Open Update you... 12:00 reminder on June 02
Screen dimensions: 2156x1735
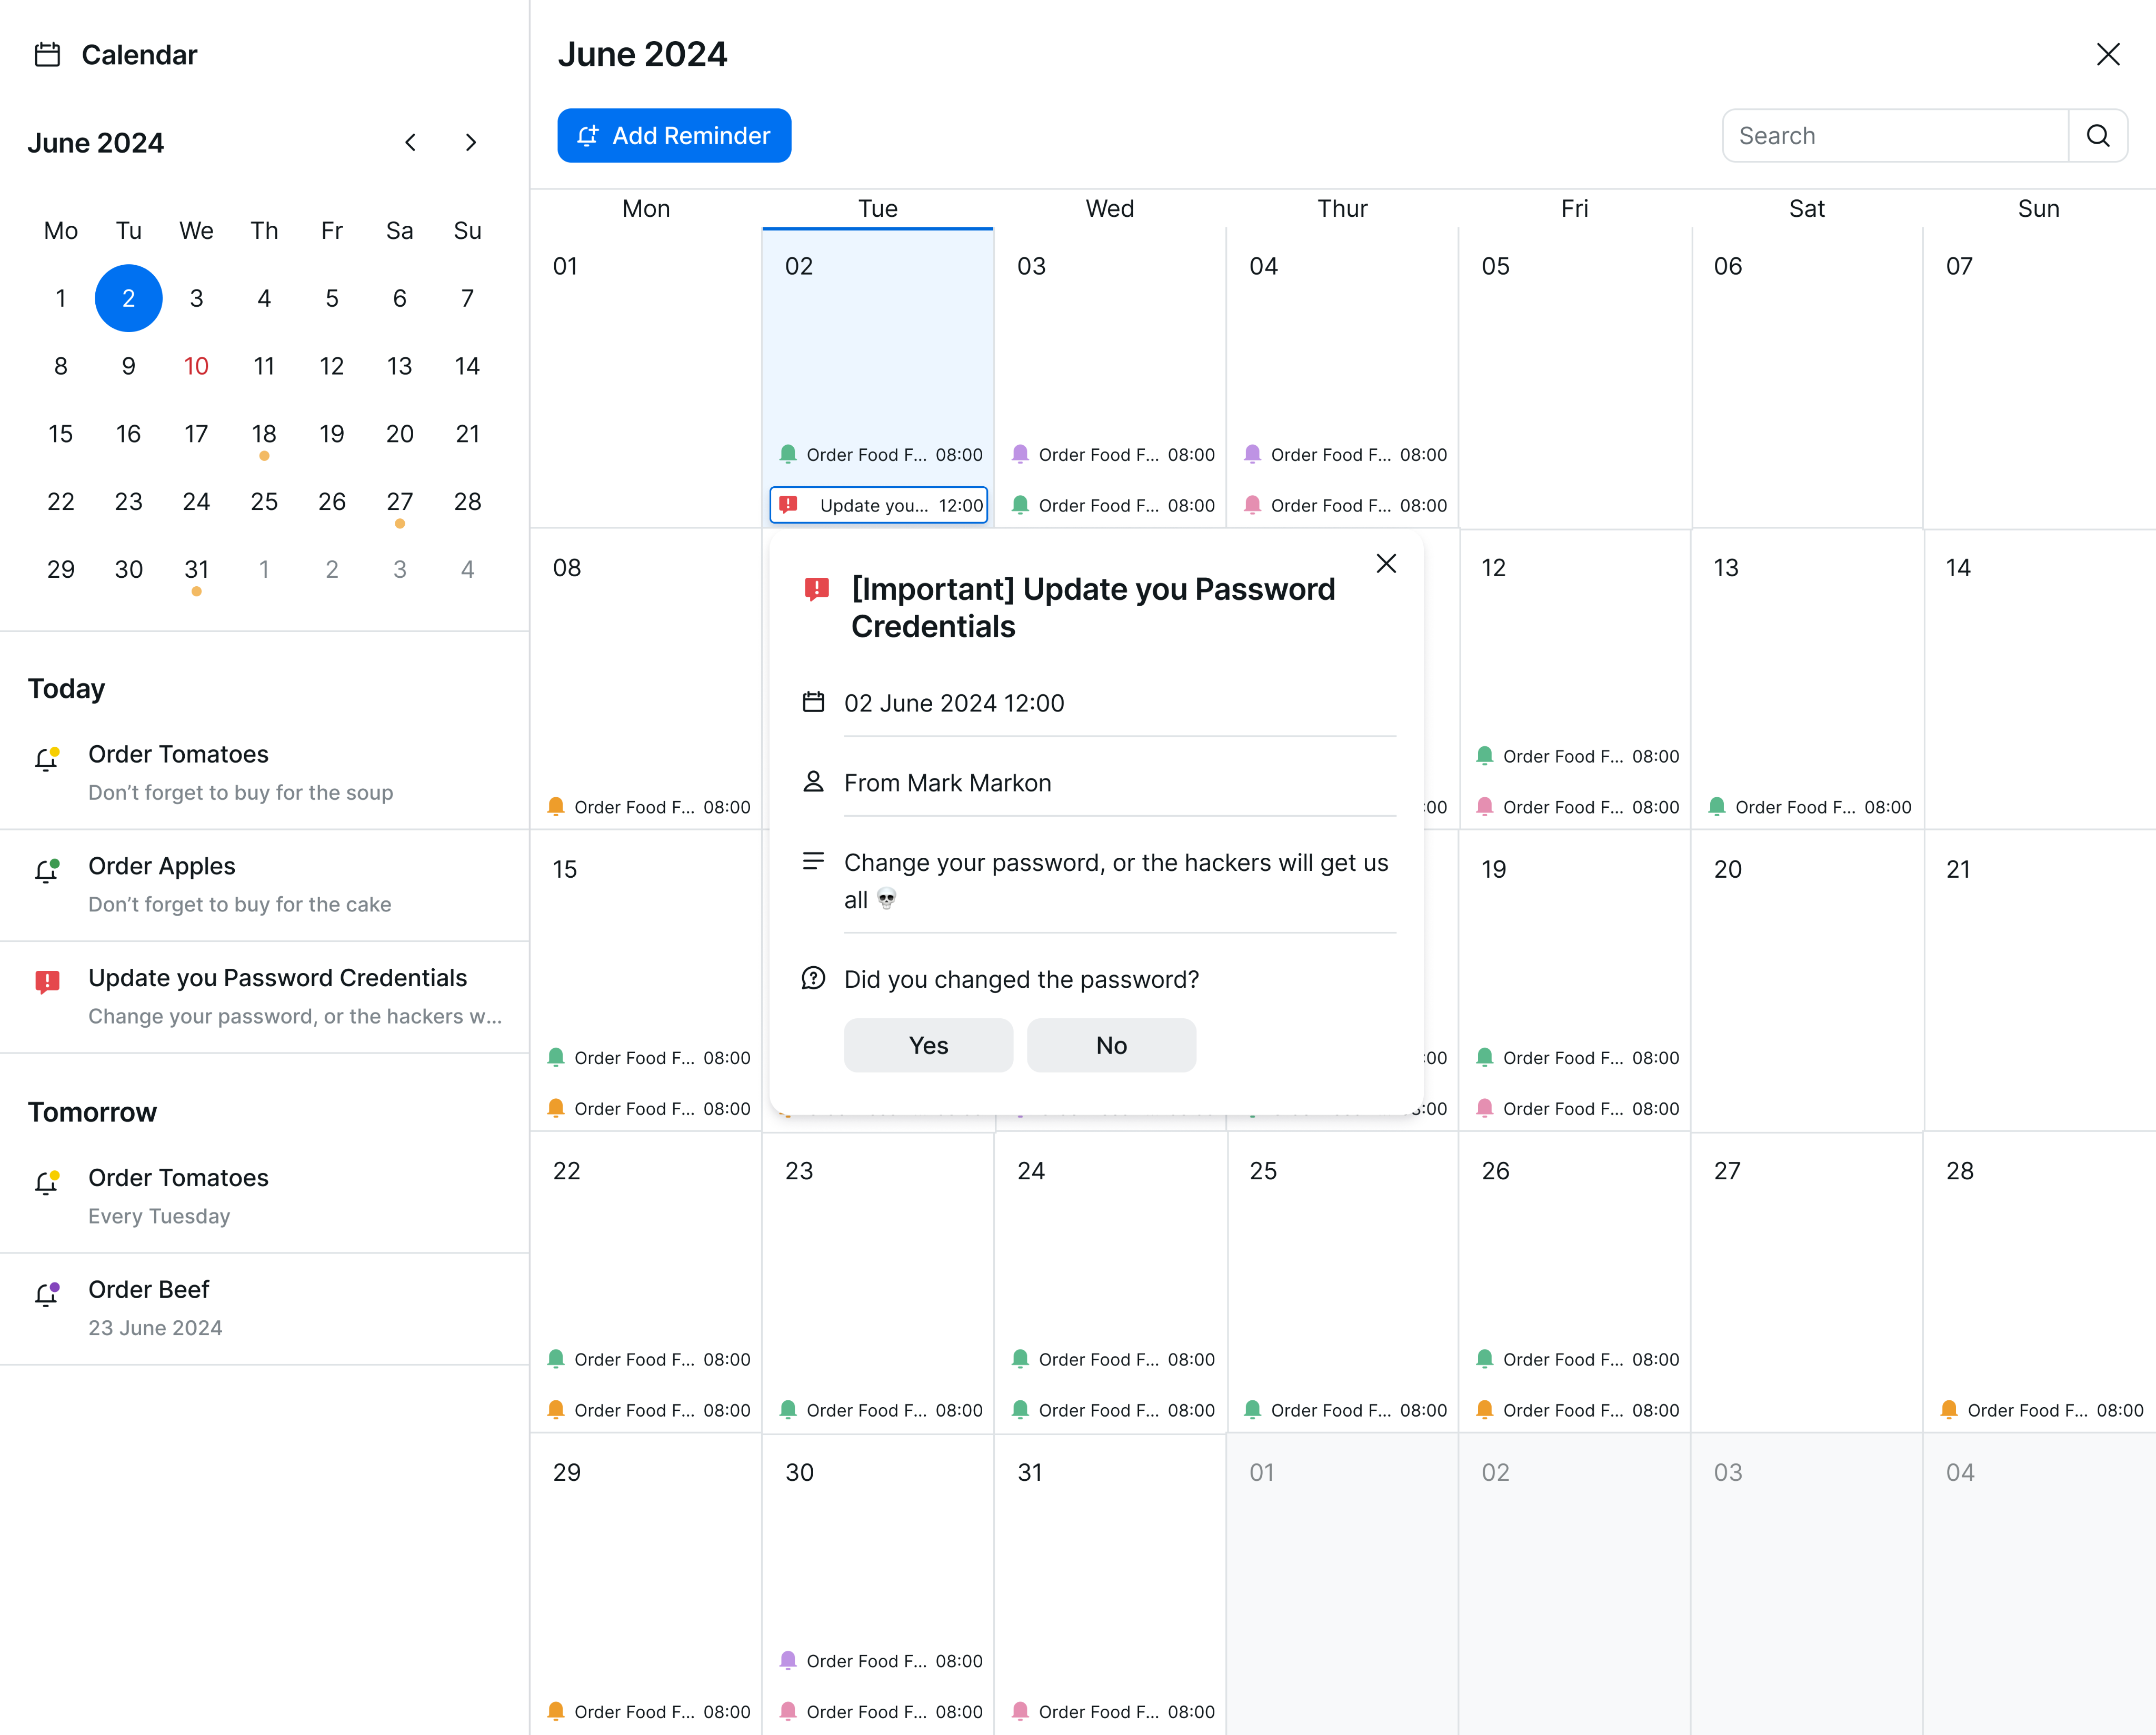tap(878, 506)
